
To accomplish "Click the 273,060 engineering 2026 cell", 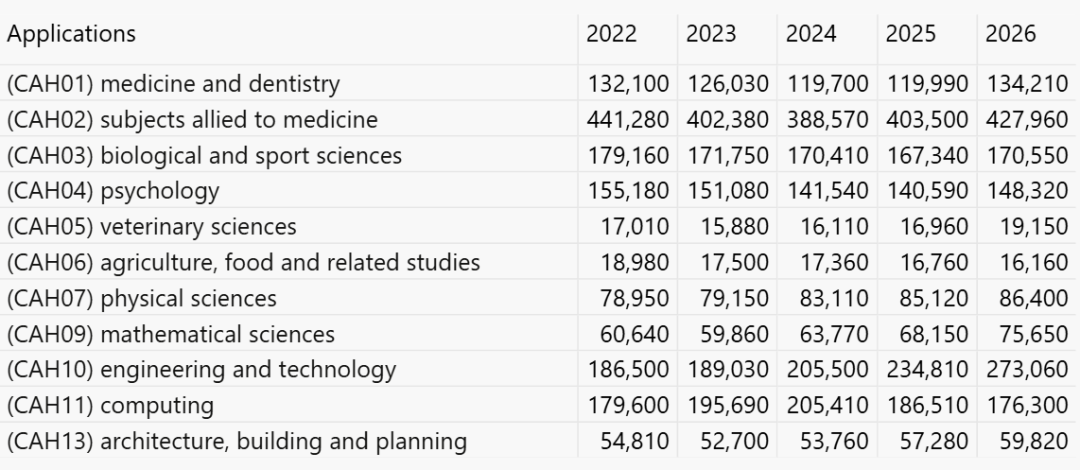I will [1028, 371].
